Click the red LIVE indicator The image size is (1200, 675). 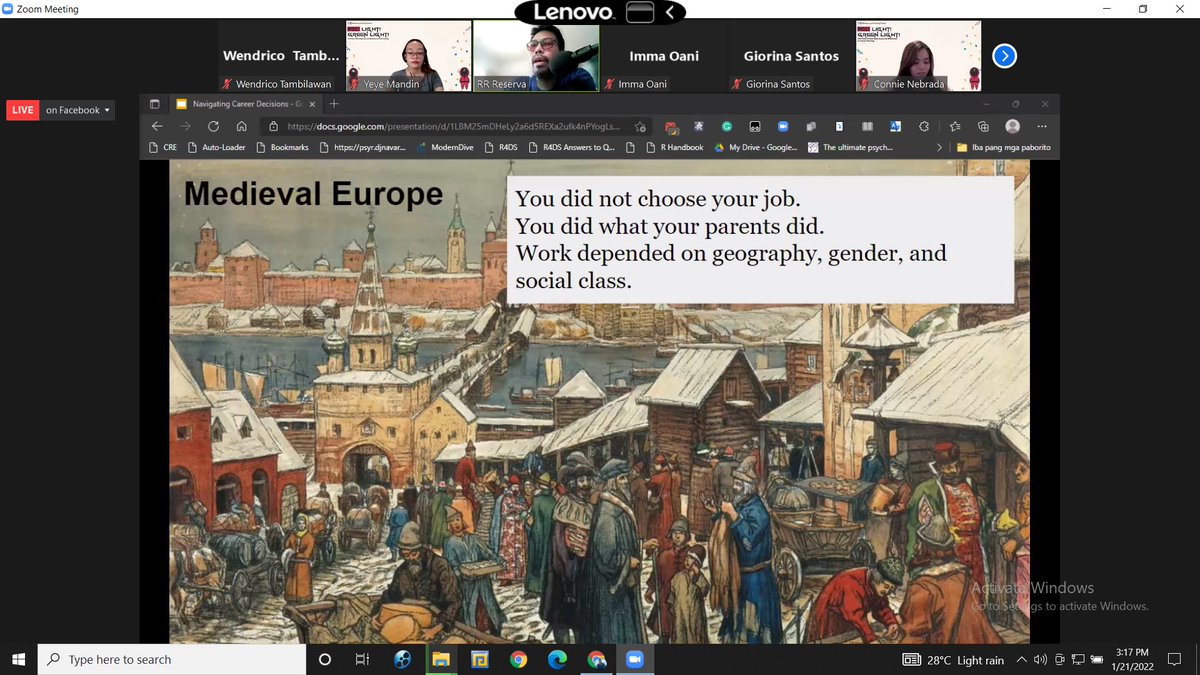[x=22, y=110]
